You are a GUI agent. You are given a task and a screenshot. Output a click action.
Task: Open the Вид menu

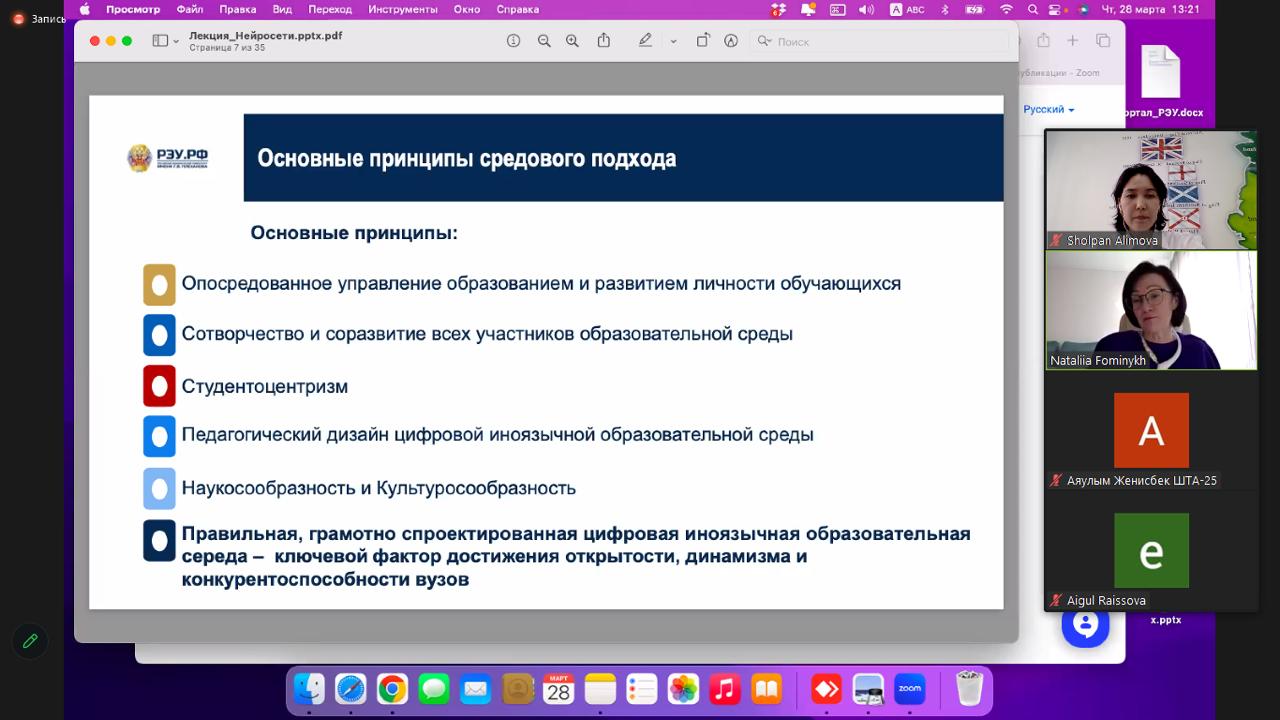click(282, 9)
